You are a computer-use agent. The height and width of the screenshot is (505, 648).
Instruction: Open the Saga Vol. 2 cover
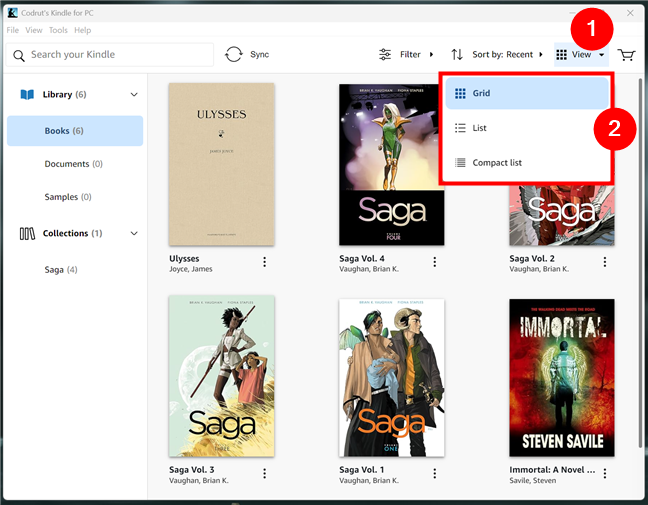point(562,215)
